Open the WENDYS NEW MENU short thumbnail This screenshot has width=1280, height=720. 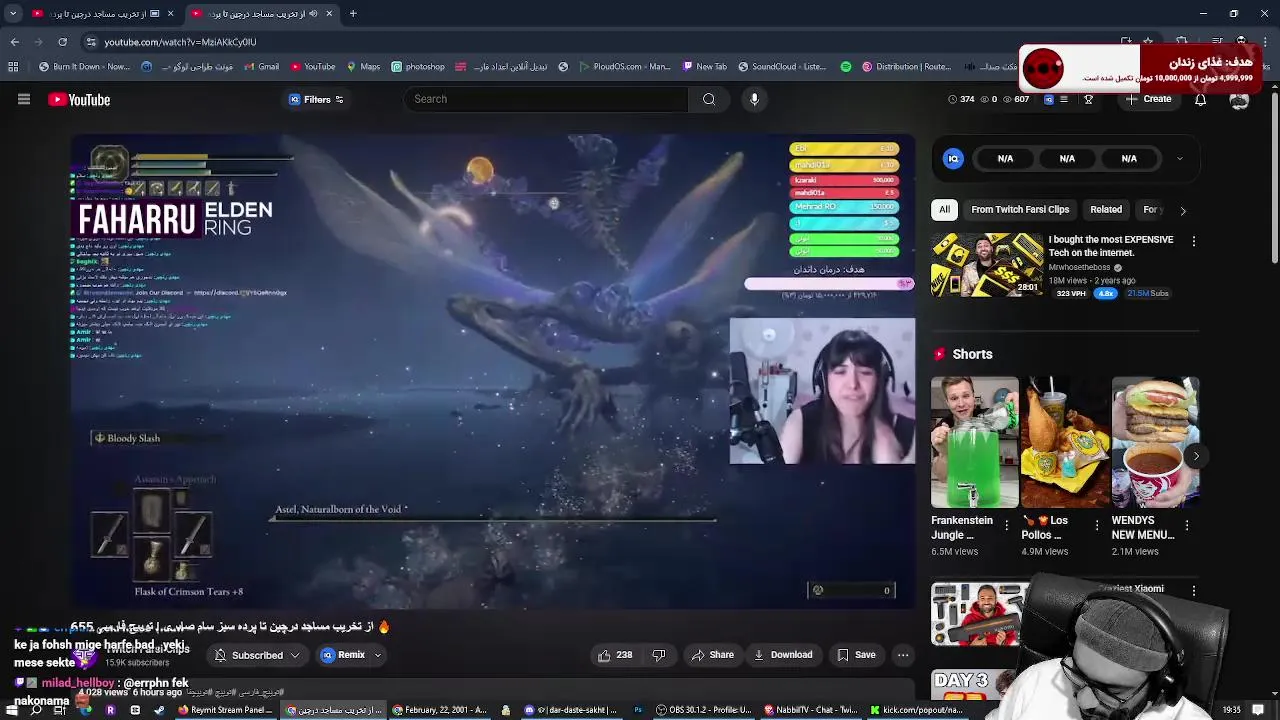point(1155,442)
